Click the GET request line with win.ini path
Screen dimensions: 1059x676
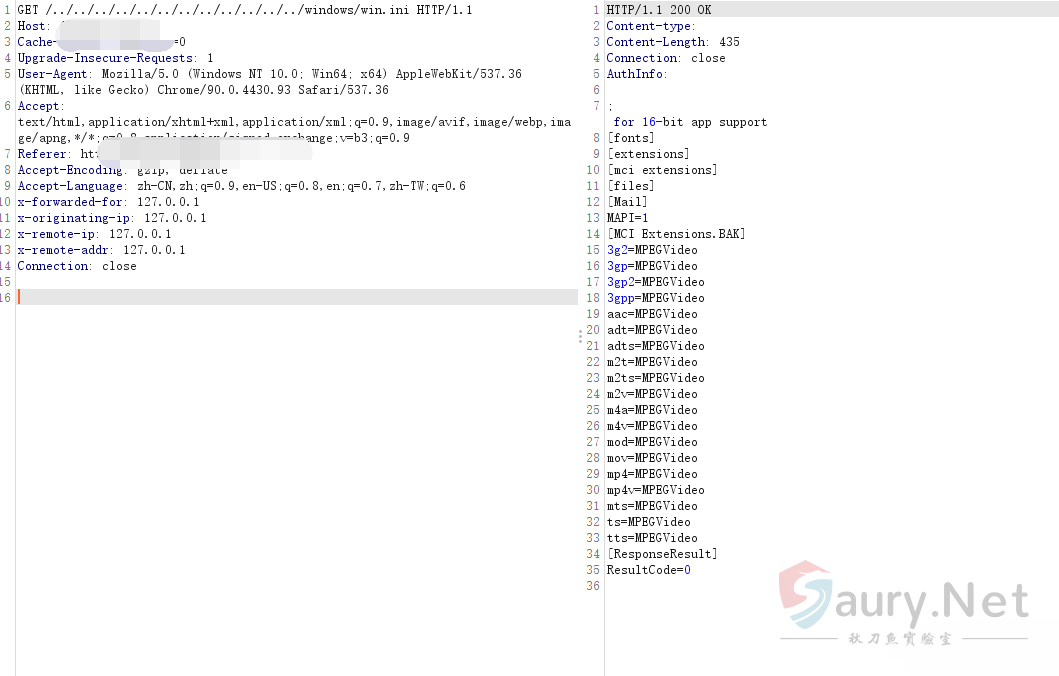(245, 10)
